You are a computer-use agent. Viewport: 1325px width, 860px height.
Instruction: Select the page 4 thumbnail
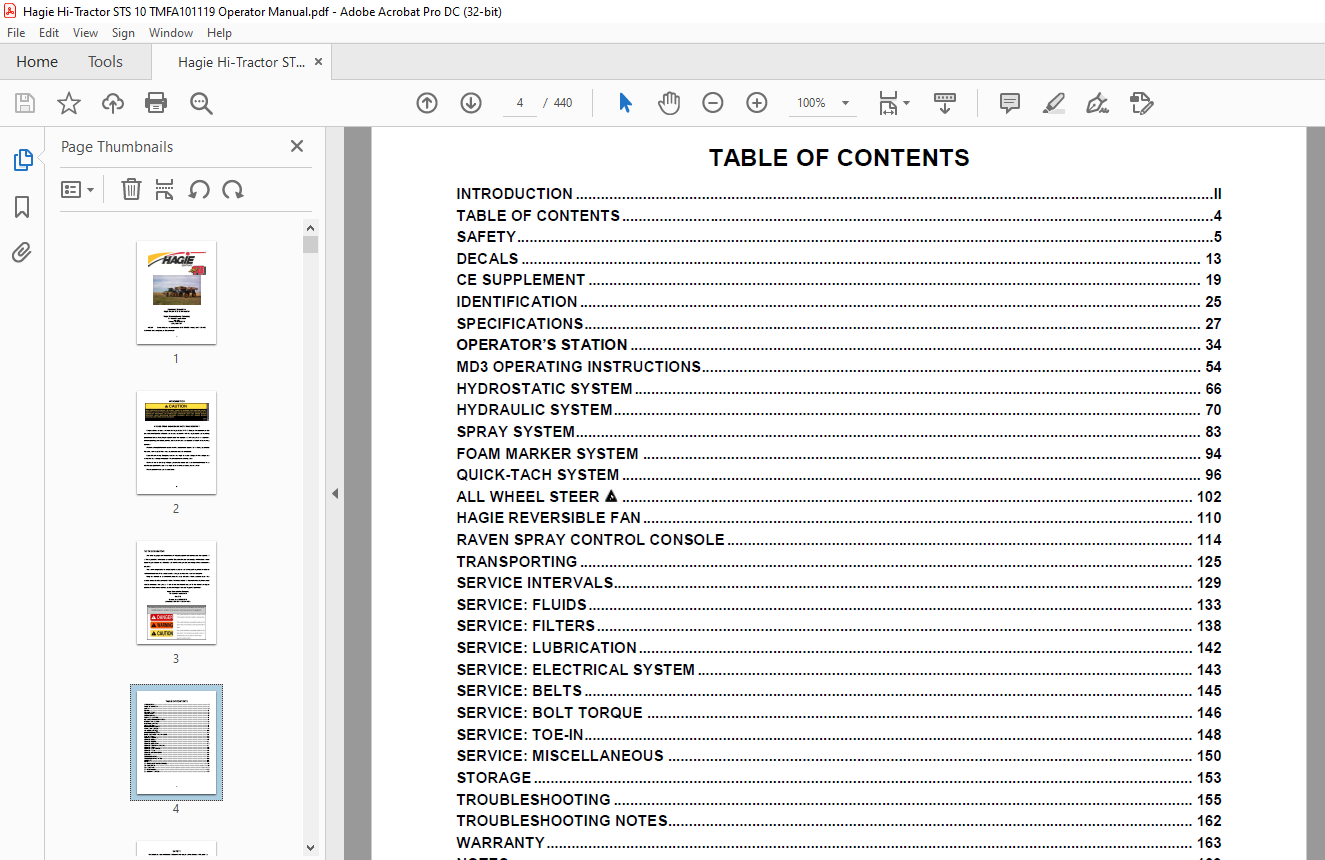[x=176, y=742]
